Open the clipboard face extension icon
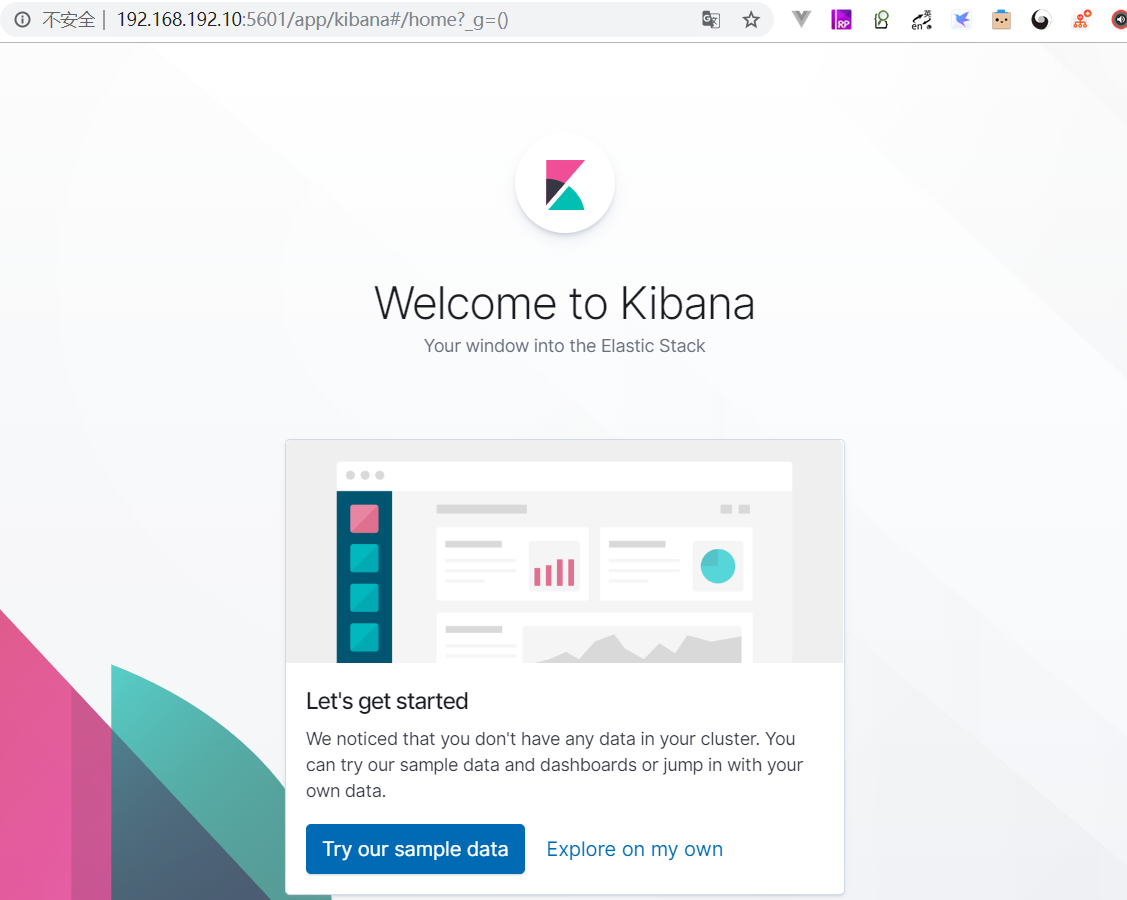Viewport: 1127px width, 900px height. click(x=1001, y=19)
